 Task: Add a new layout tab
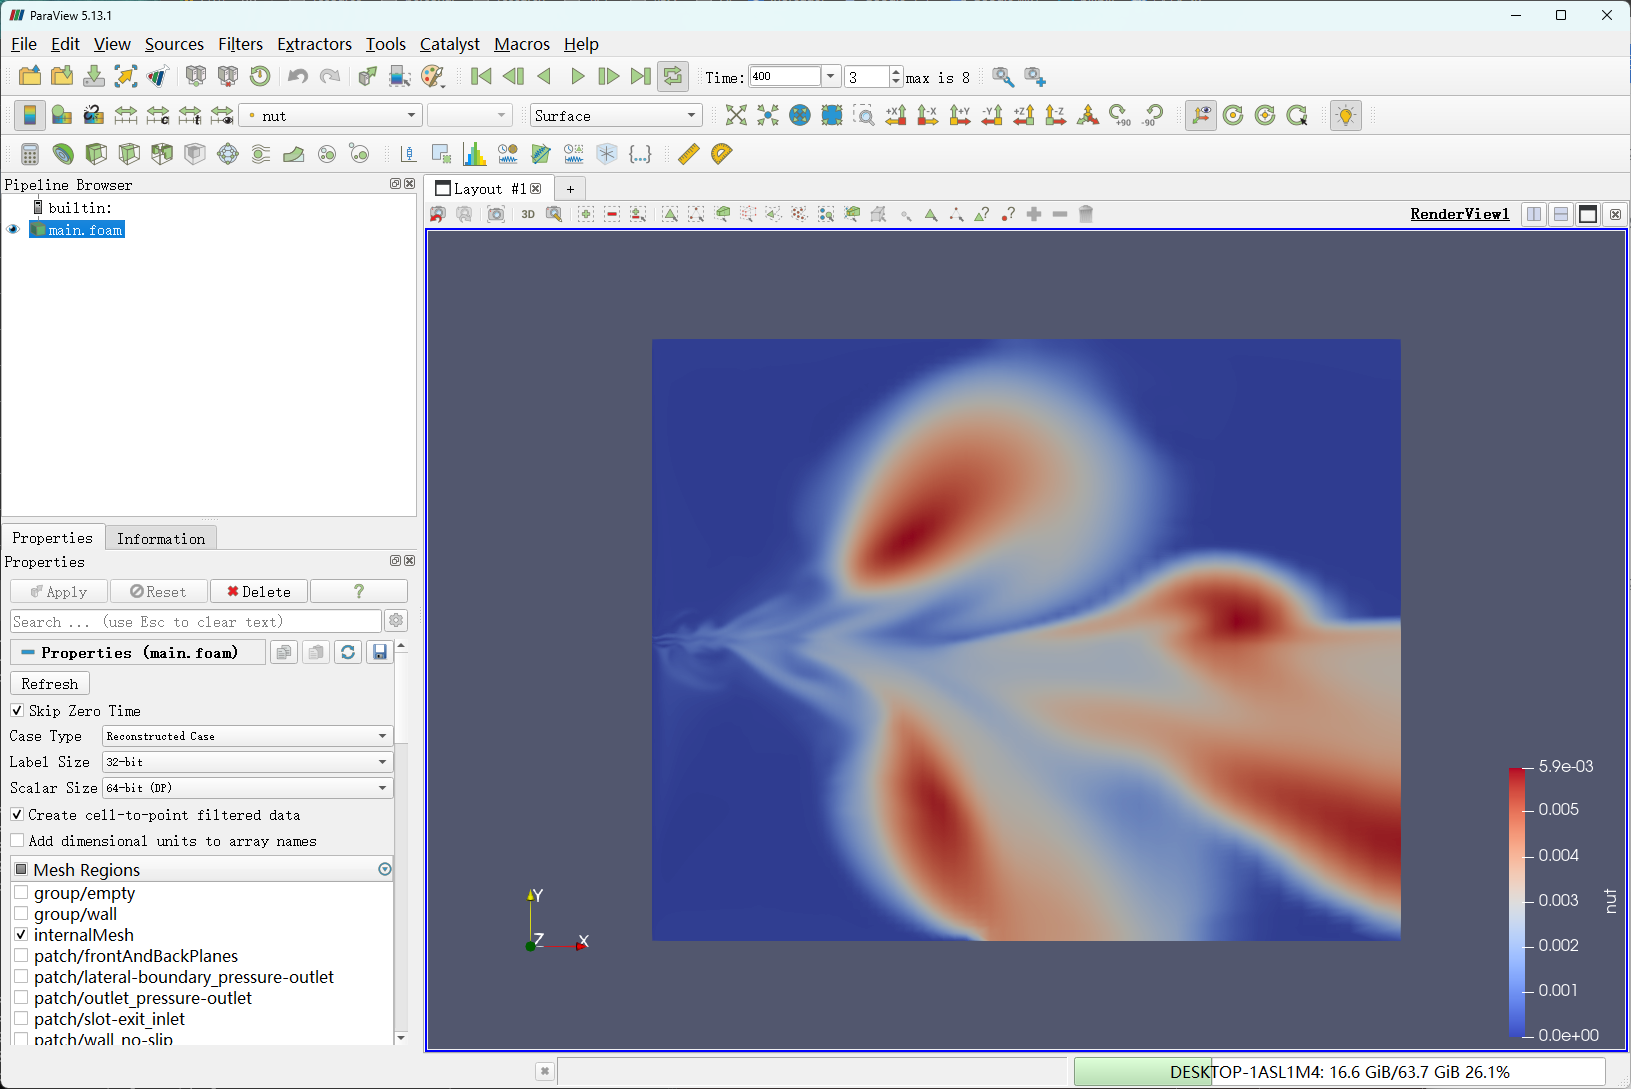[x=570, y=189]
